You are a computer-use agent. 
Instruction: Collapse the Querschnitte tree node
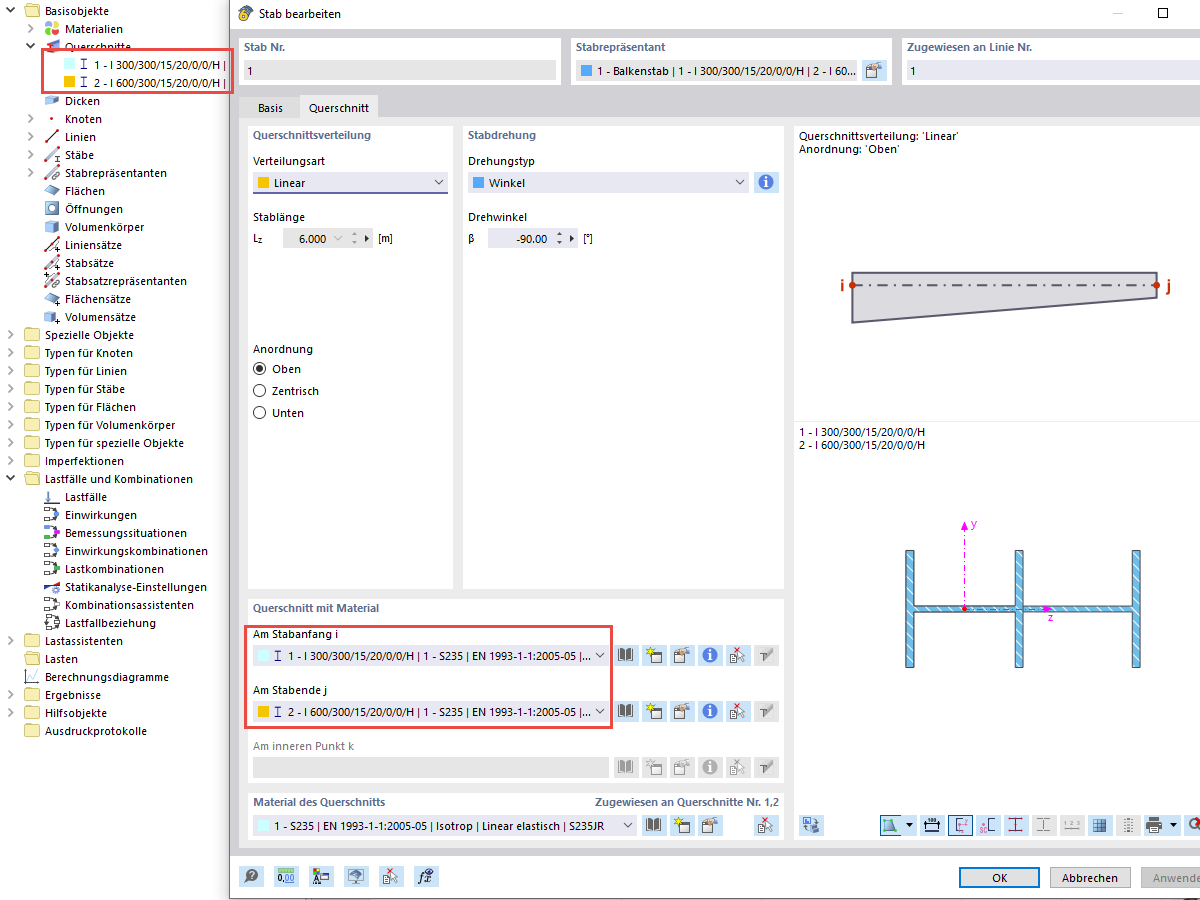pyautogui.click(x=31, y=47)
